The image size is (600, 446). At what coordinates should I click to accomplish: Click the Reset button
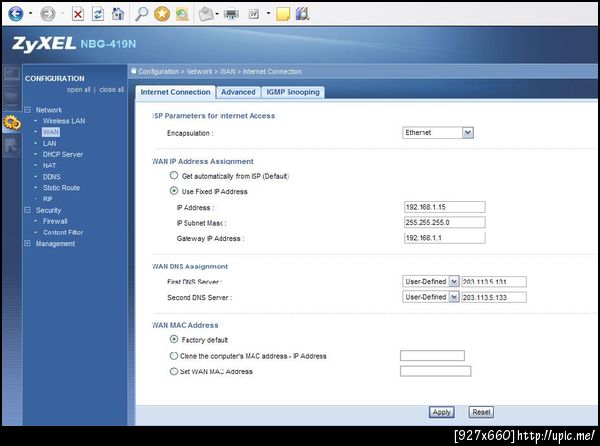tap(481, 412)
